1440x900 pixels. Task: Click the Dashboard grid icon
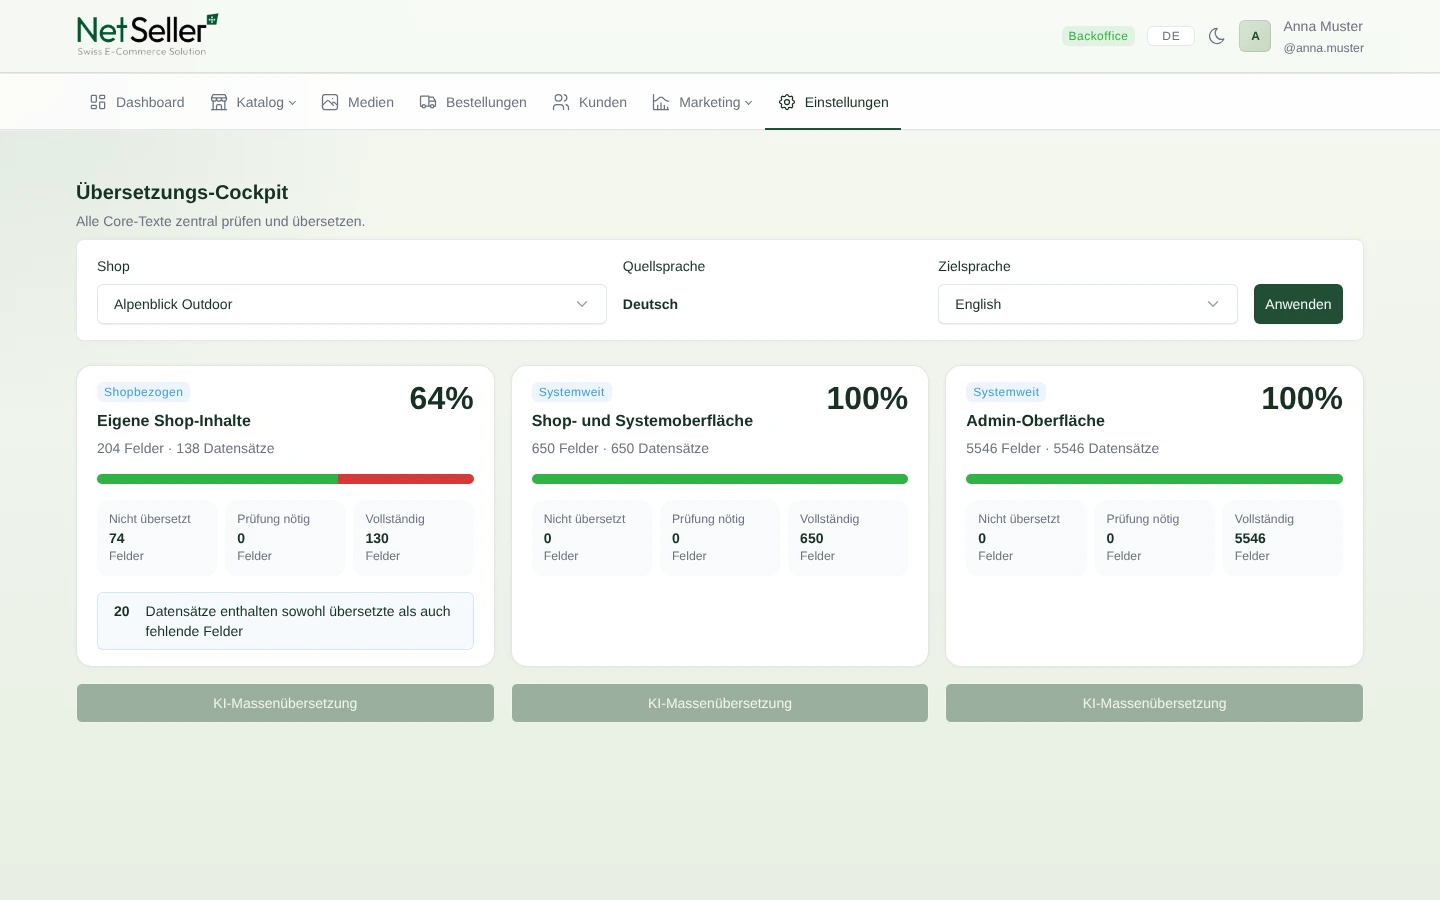98,102
